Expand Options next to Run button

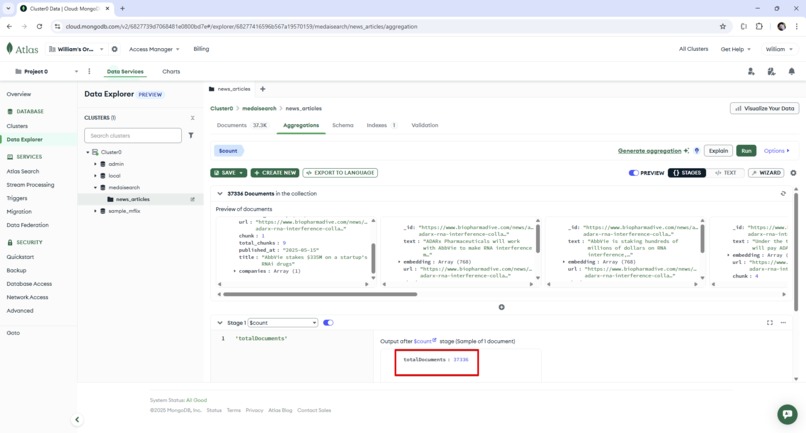[x=776, y=151]
